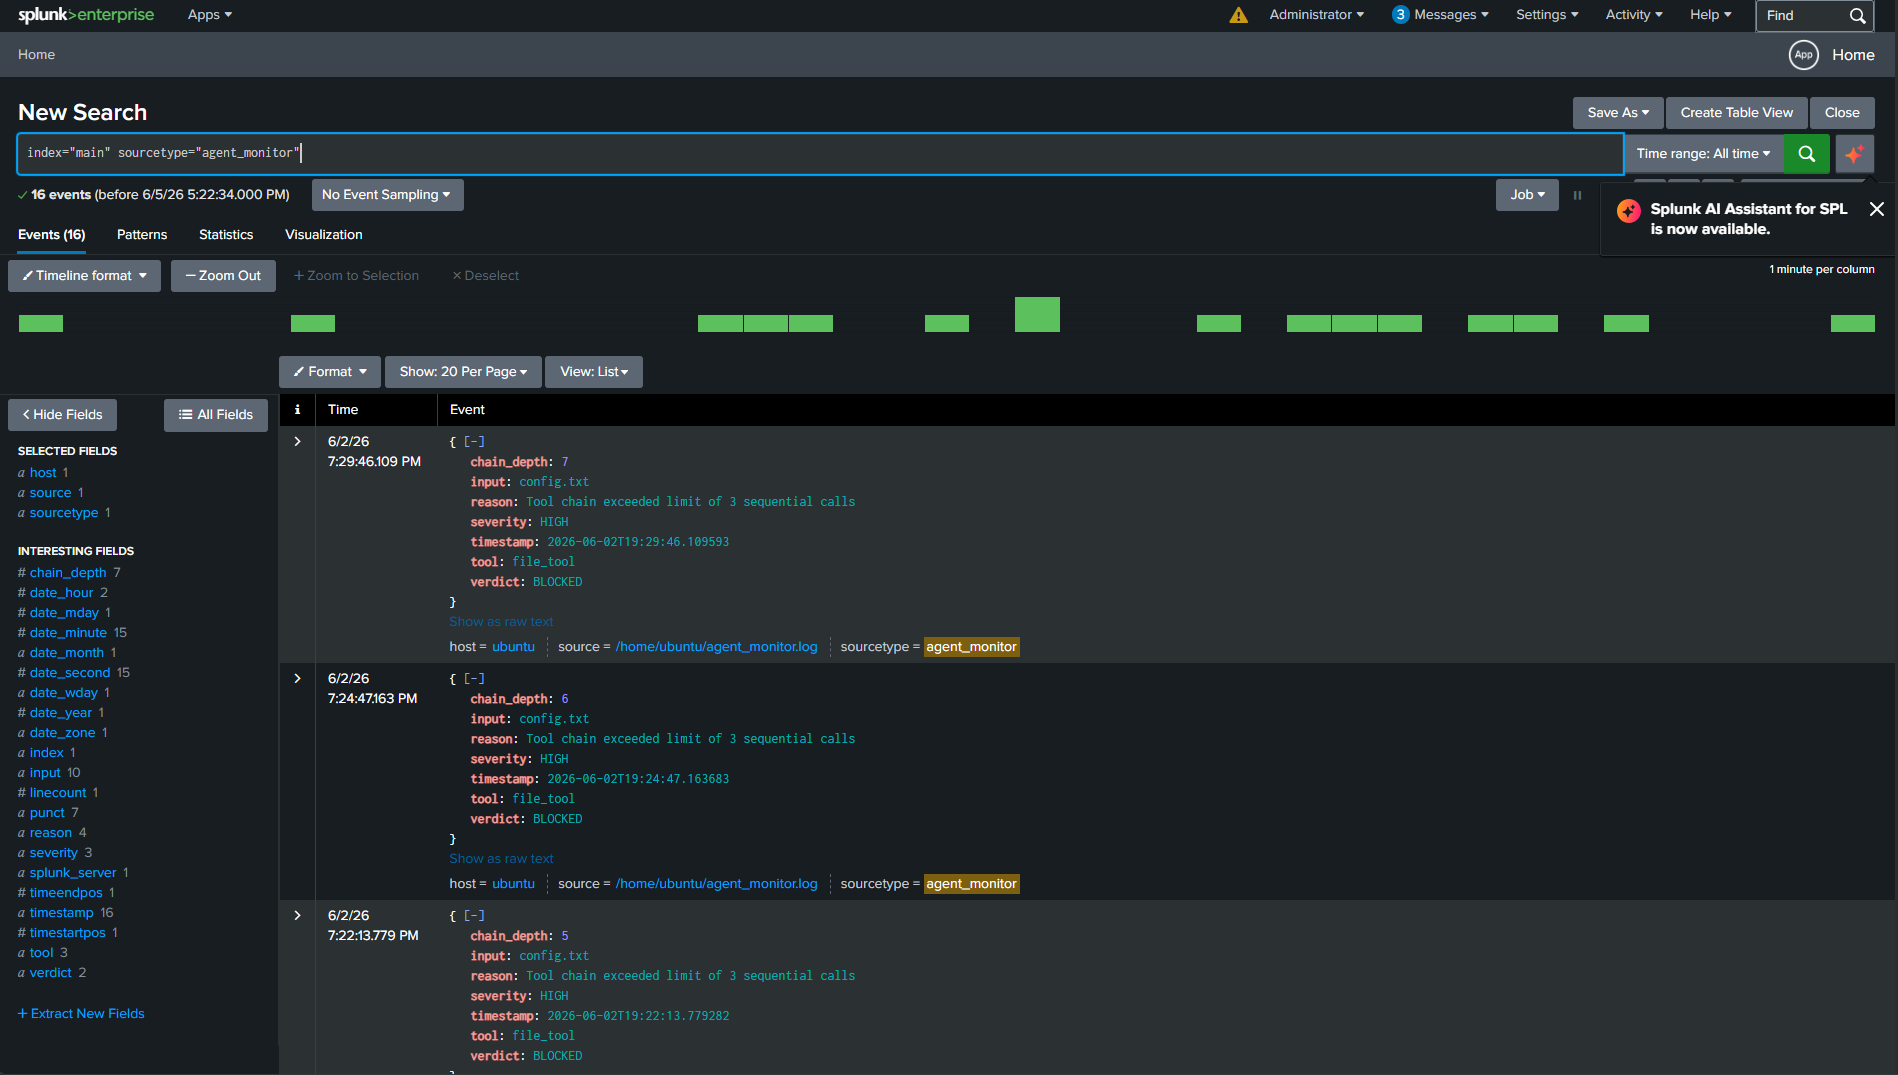Open the Activity menu
Image resolution: width=1898 pixels, height=1075 pixels.
coord(1633,15)
